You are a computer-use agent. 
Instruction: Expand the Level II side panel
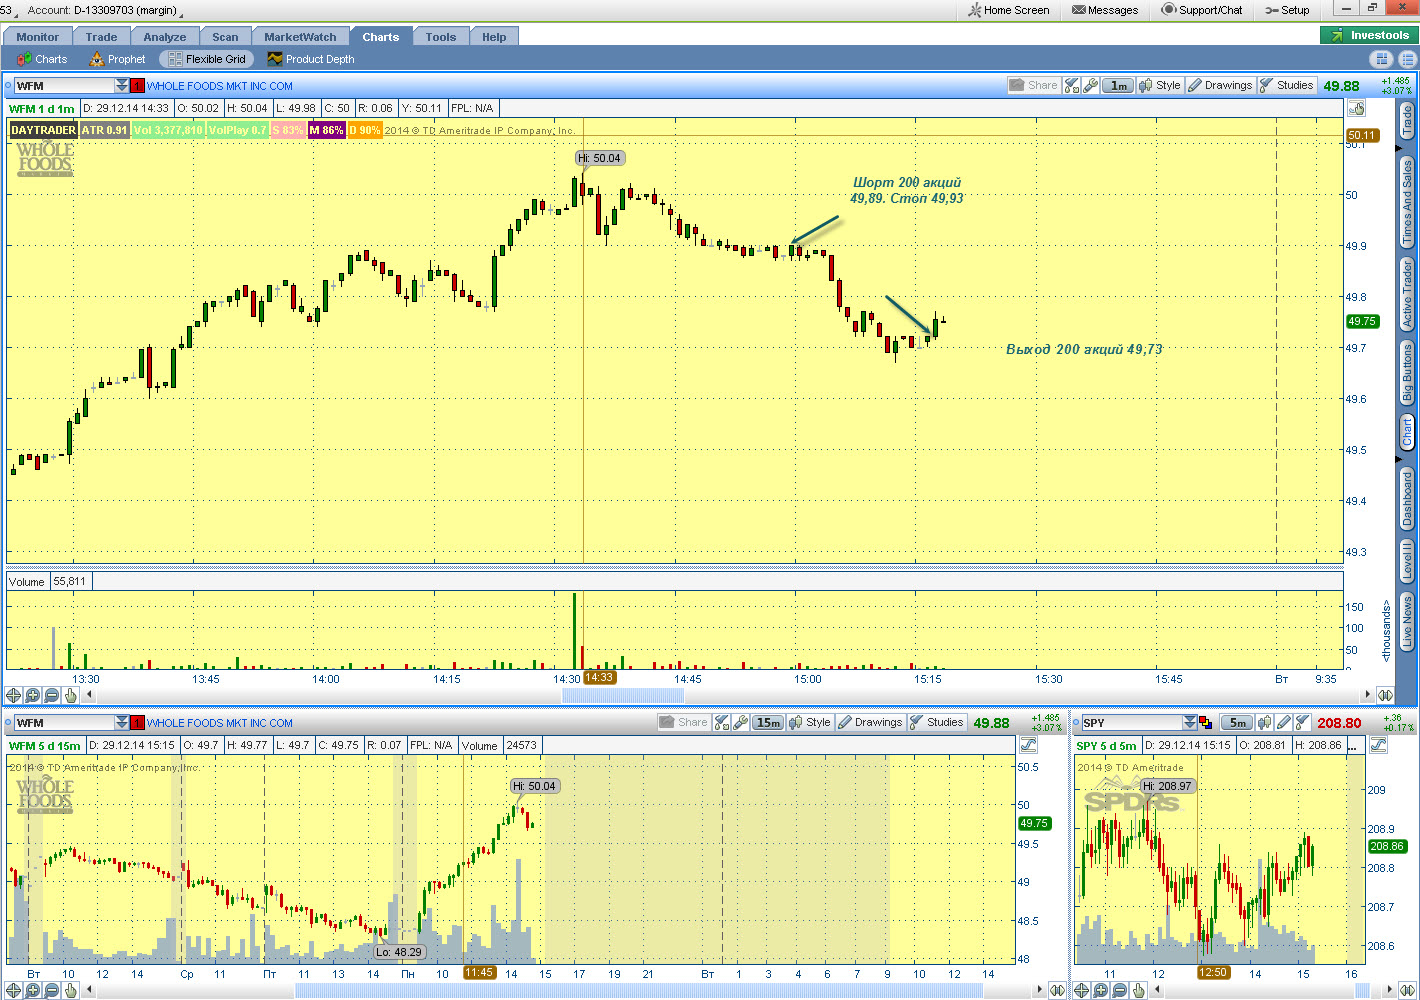(1407, 561)
